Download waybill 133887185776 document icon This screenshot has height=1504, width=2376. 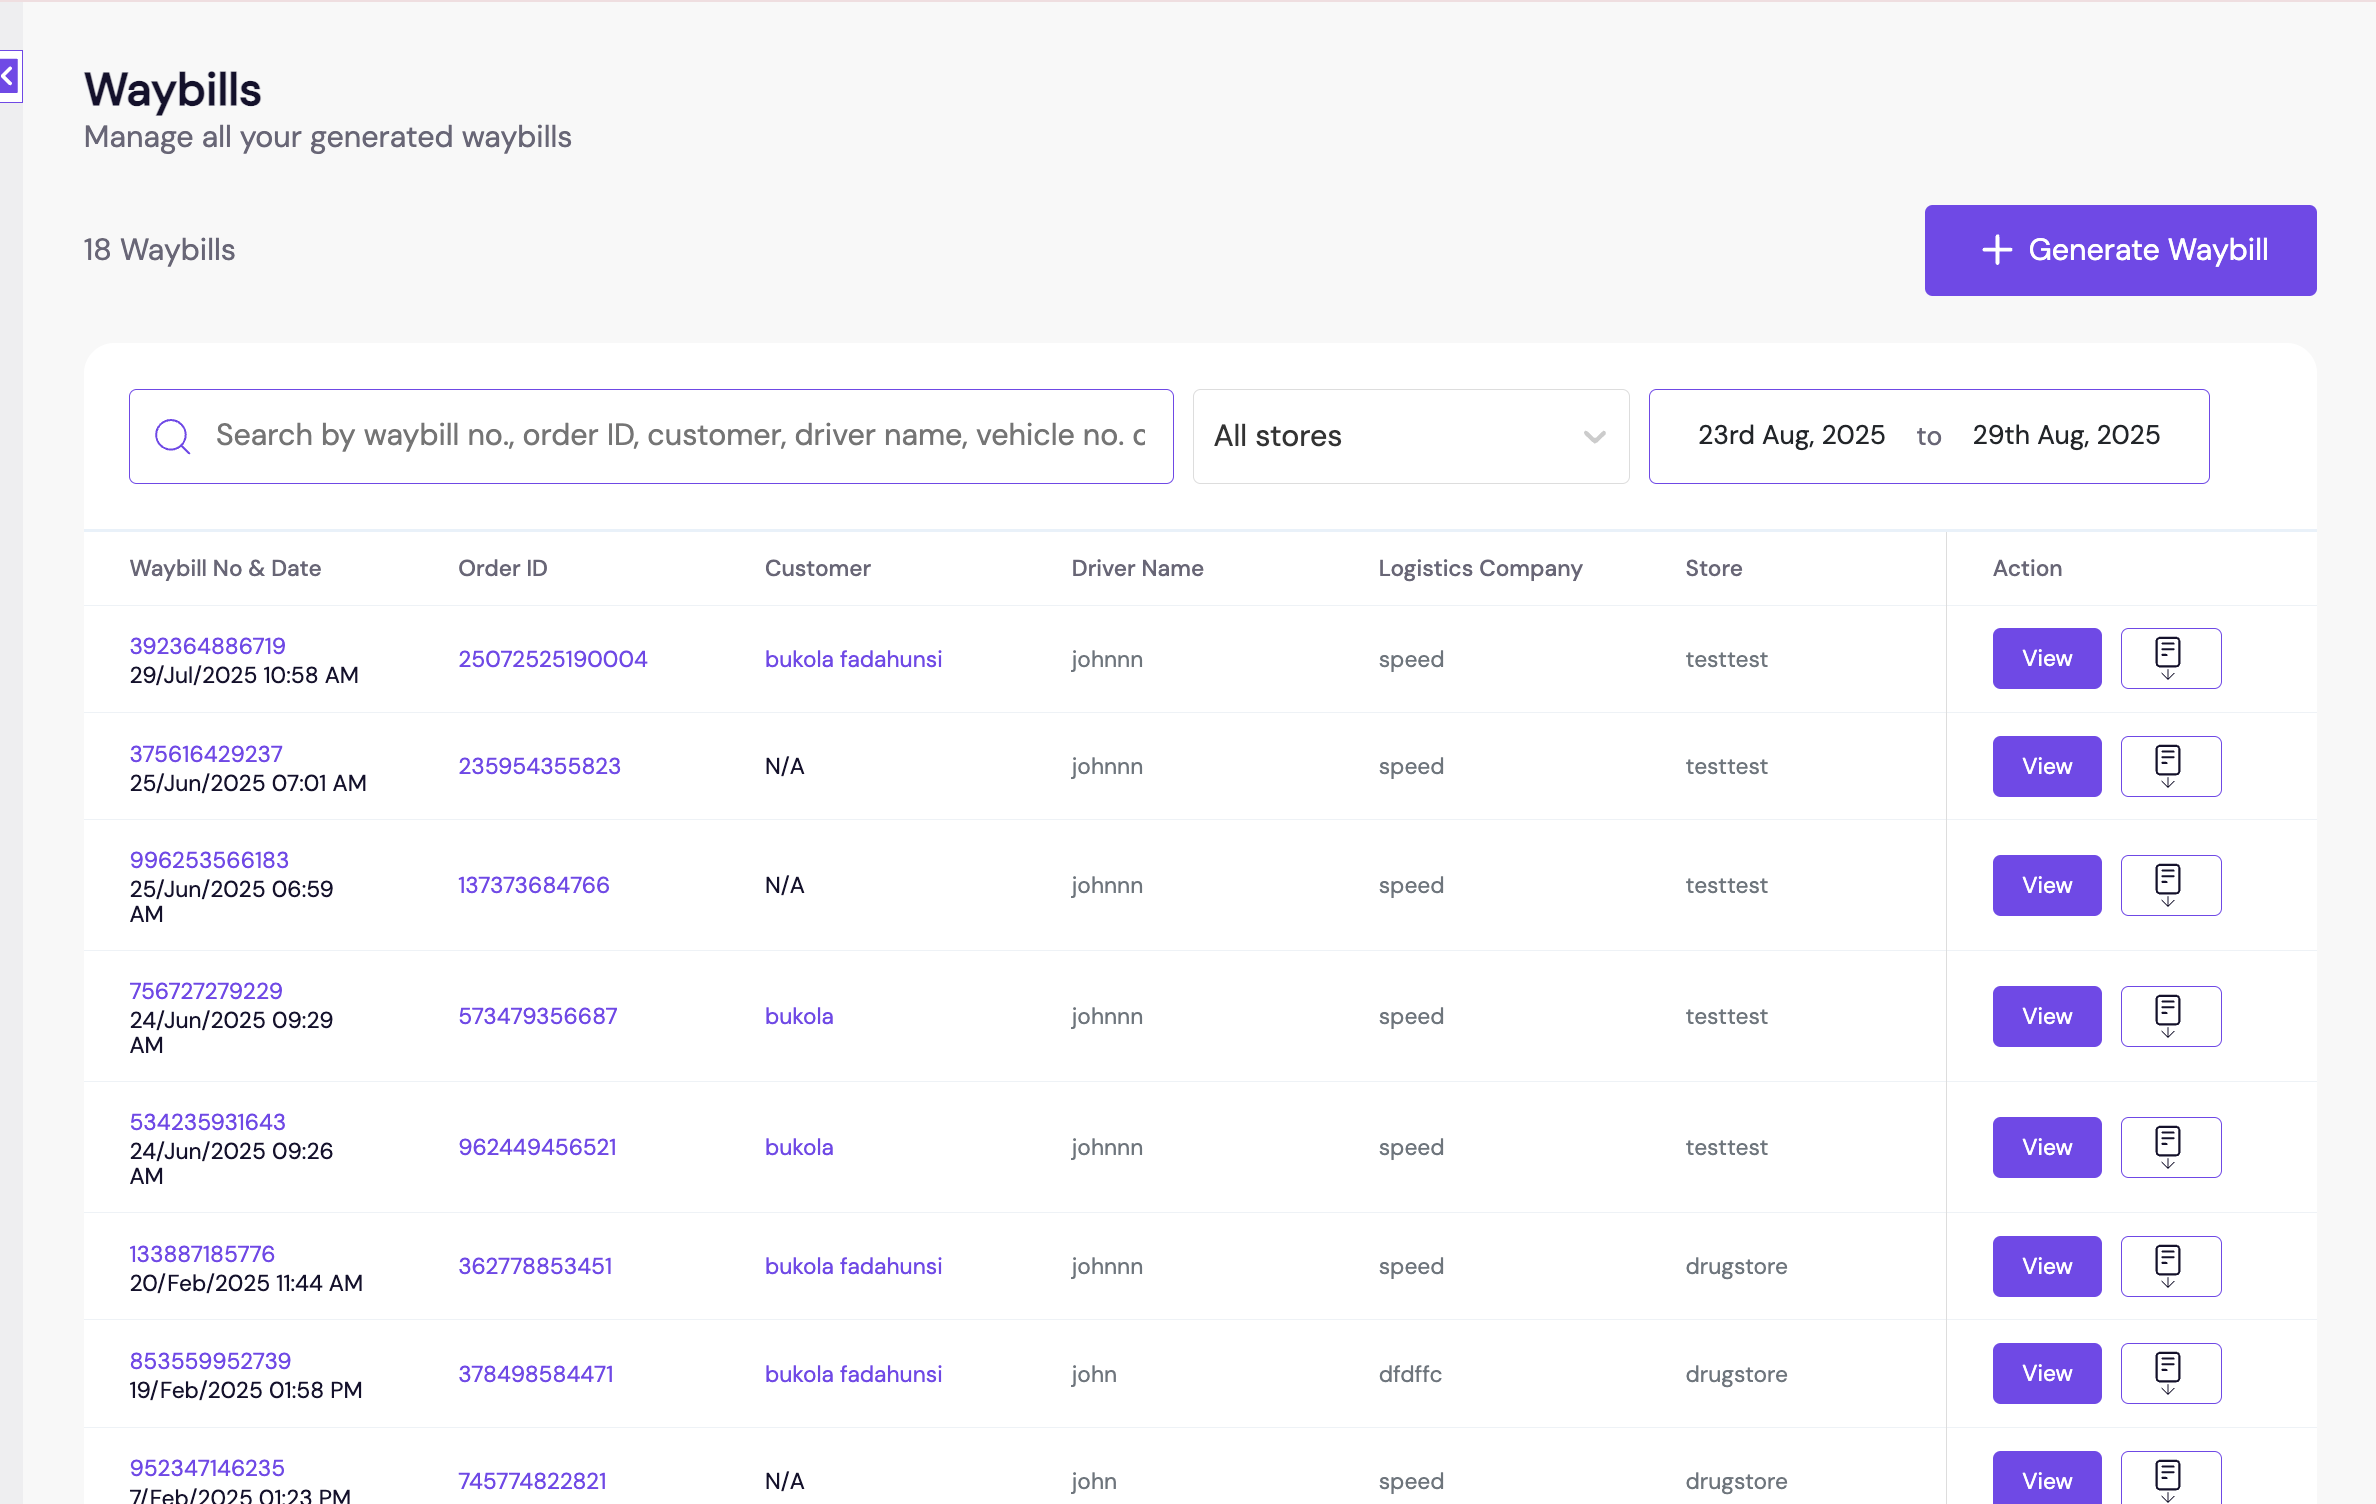(2170, 1266)
